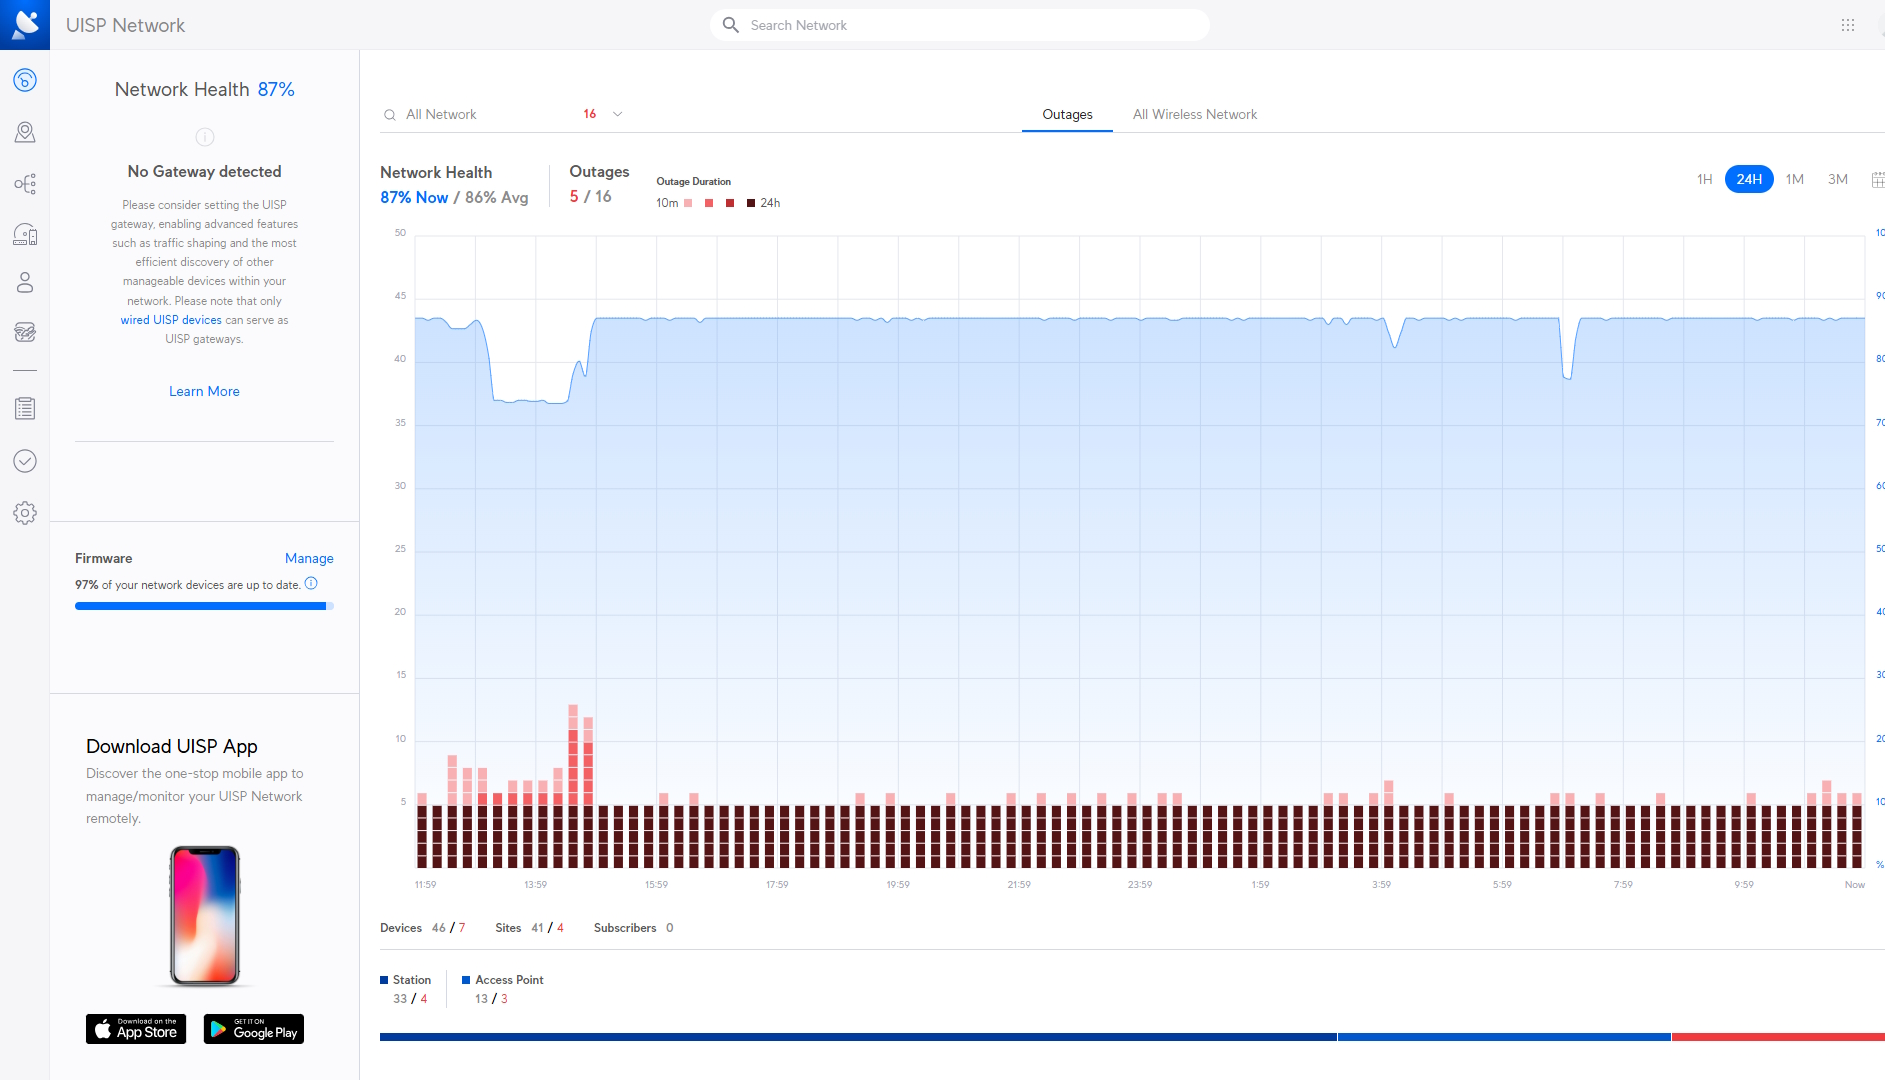Click the lightest 10m outage duration swatch
1885x1080 pixels.
(688, 203)
